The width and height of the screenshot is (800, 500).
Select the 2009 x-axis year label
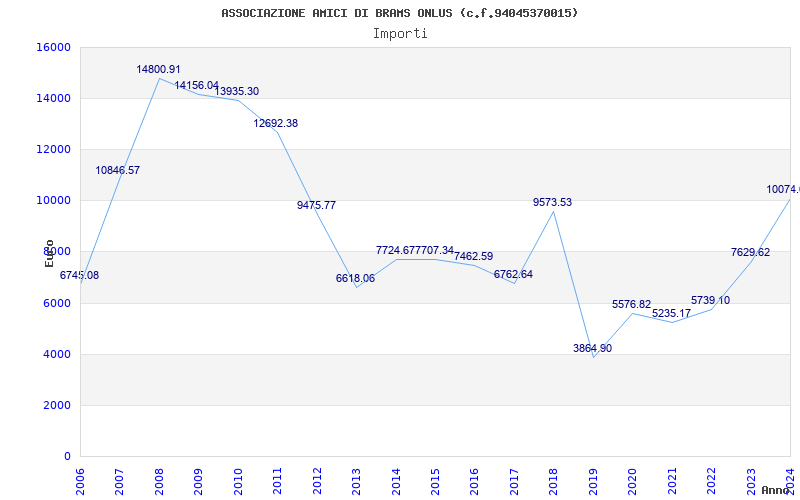click(x=198, y=481)
